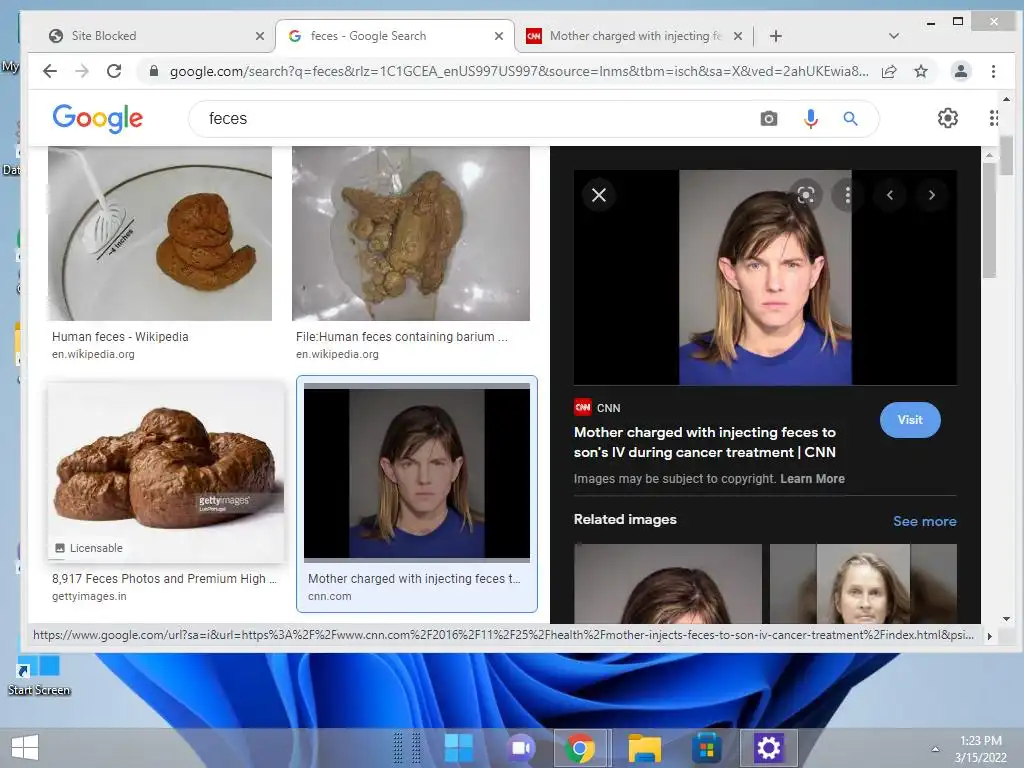Go back using the browser back arrow

click(x=50, y=71)
